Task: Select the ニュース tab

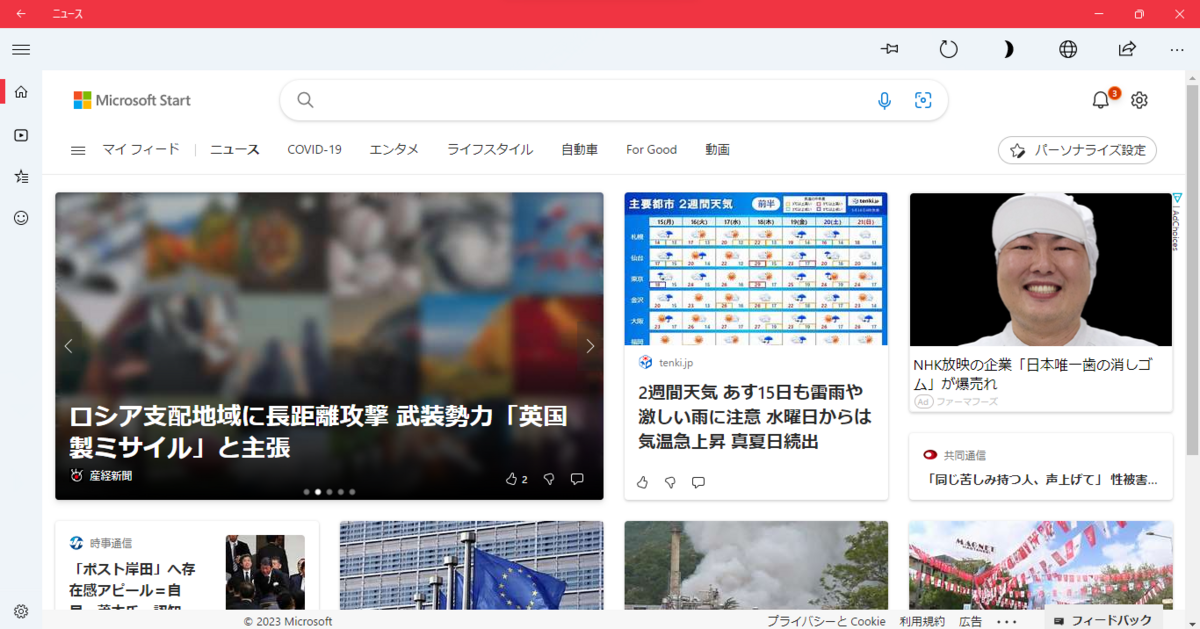Action: (x=235, y=150)
